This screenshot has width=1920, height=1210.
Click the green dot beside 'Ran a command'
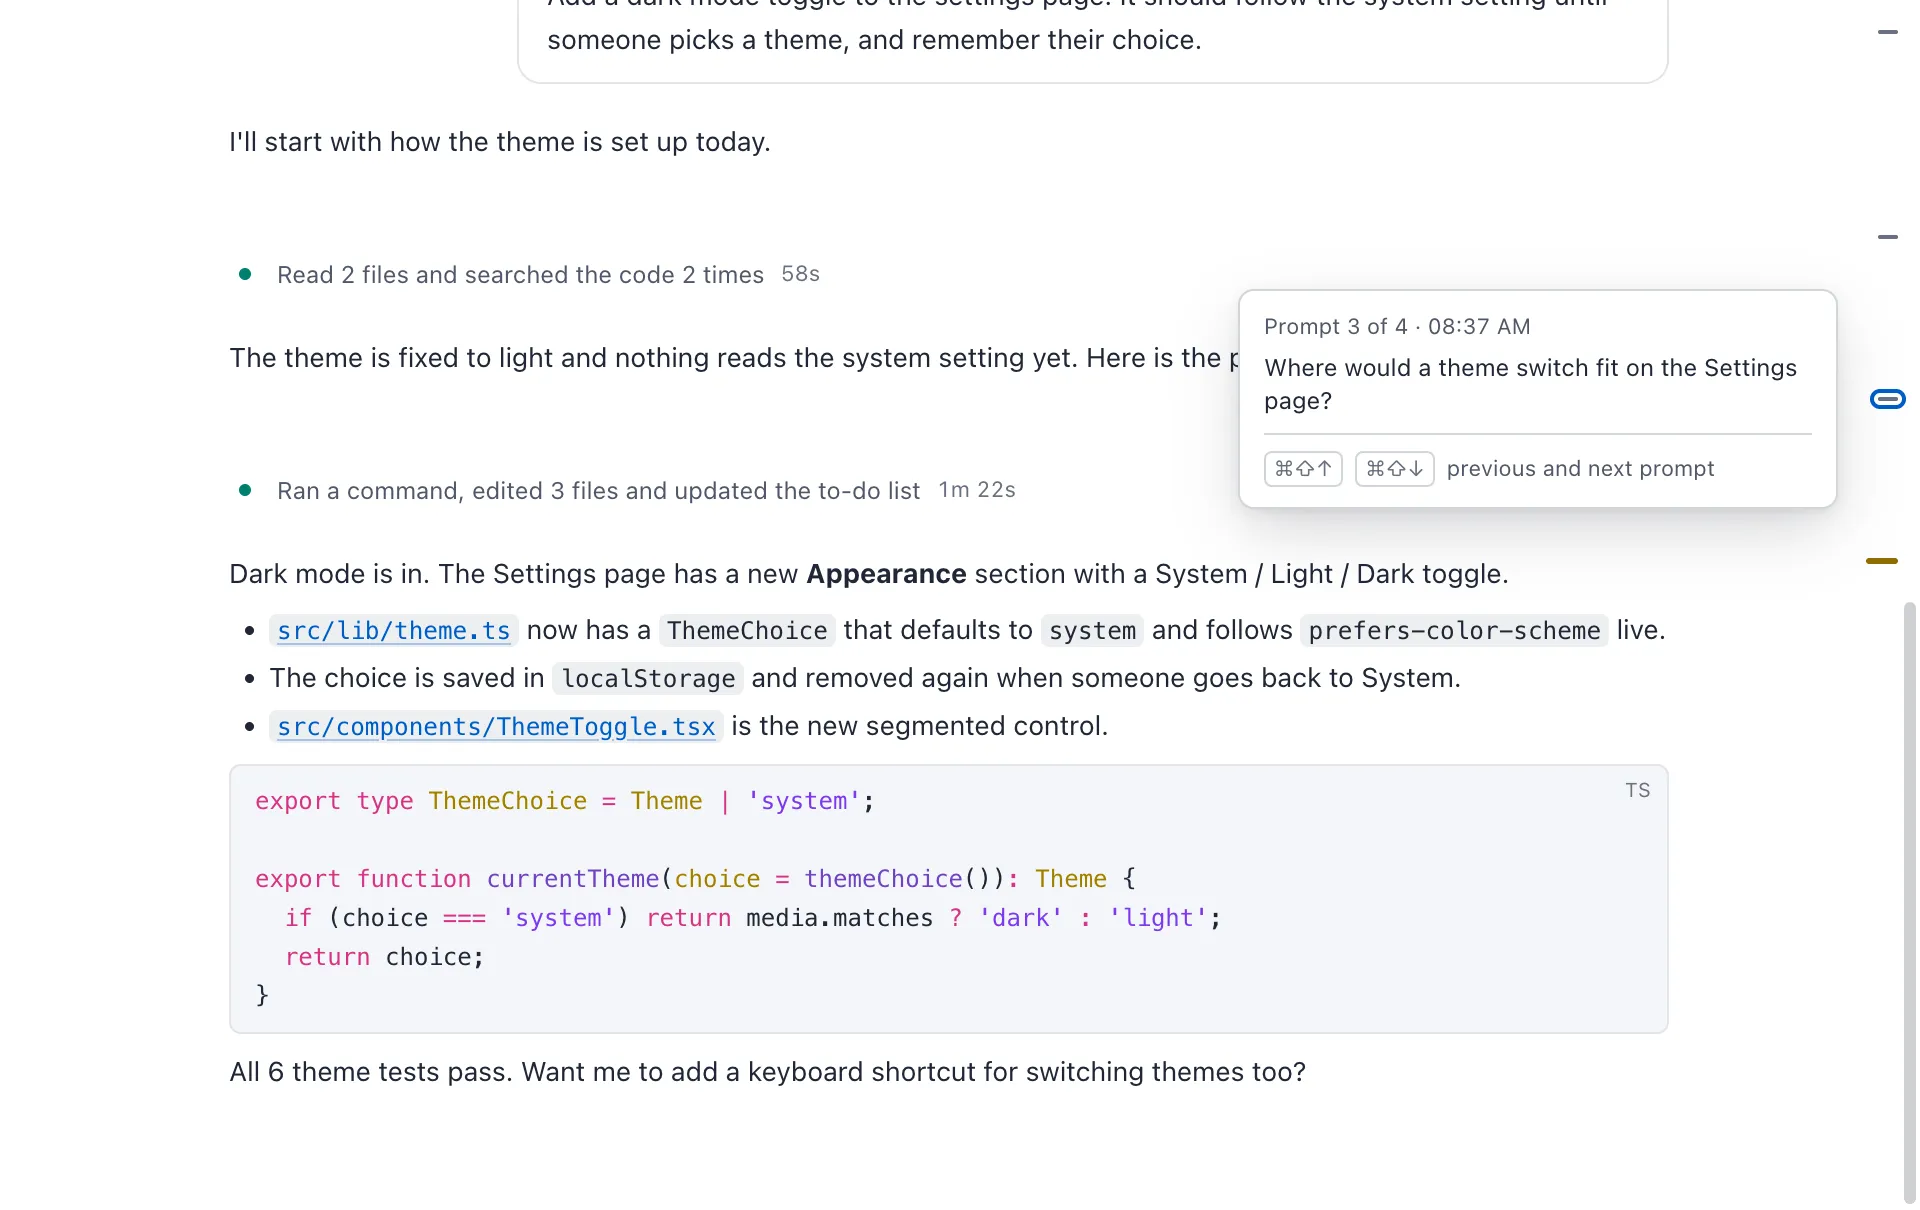[x=245, y=490]
